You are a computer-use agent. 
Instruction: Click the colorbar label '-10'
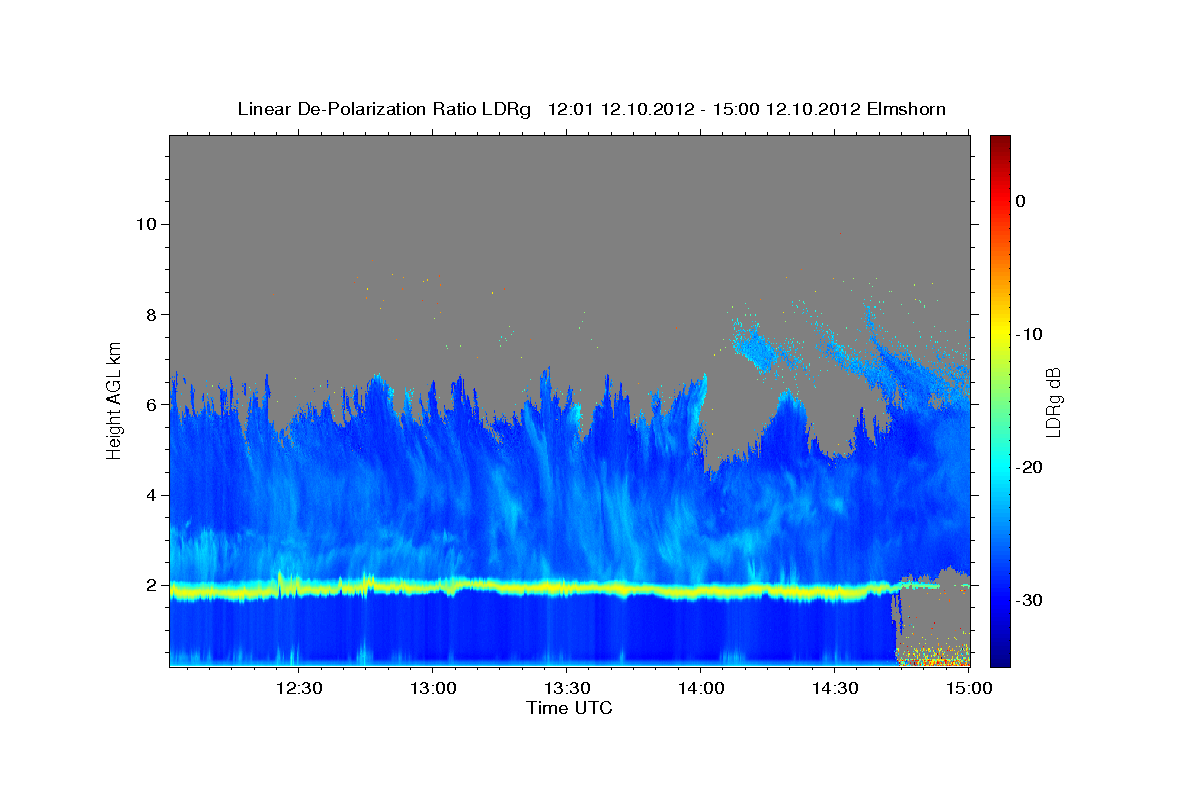[1030, 334]
